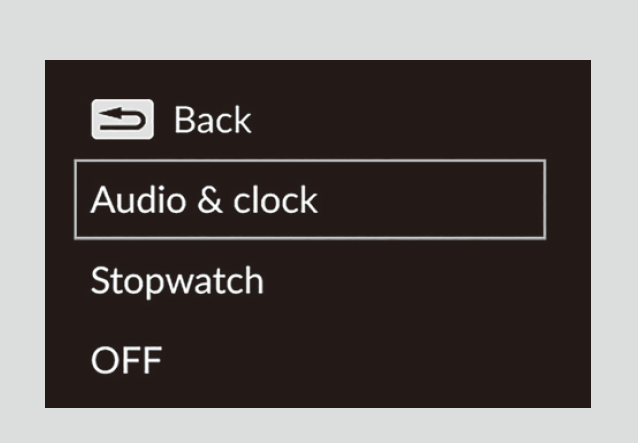Click the white rounded back symbol

[x=122, y=120]
